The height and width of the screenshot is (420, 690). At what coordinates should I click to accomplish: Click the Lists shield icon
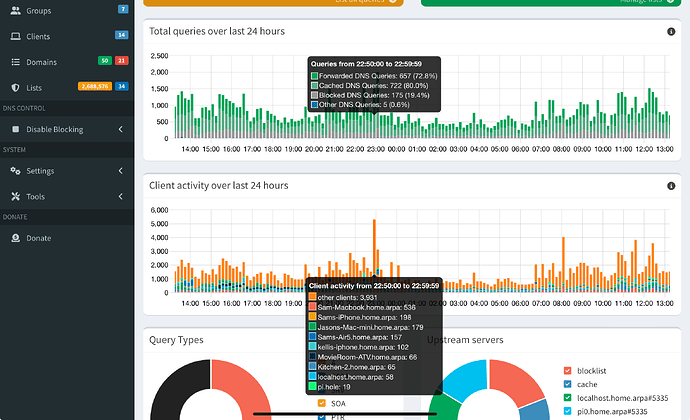15,88
